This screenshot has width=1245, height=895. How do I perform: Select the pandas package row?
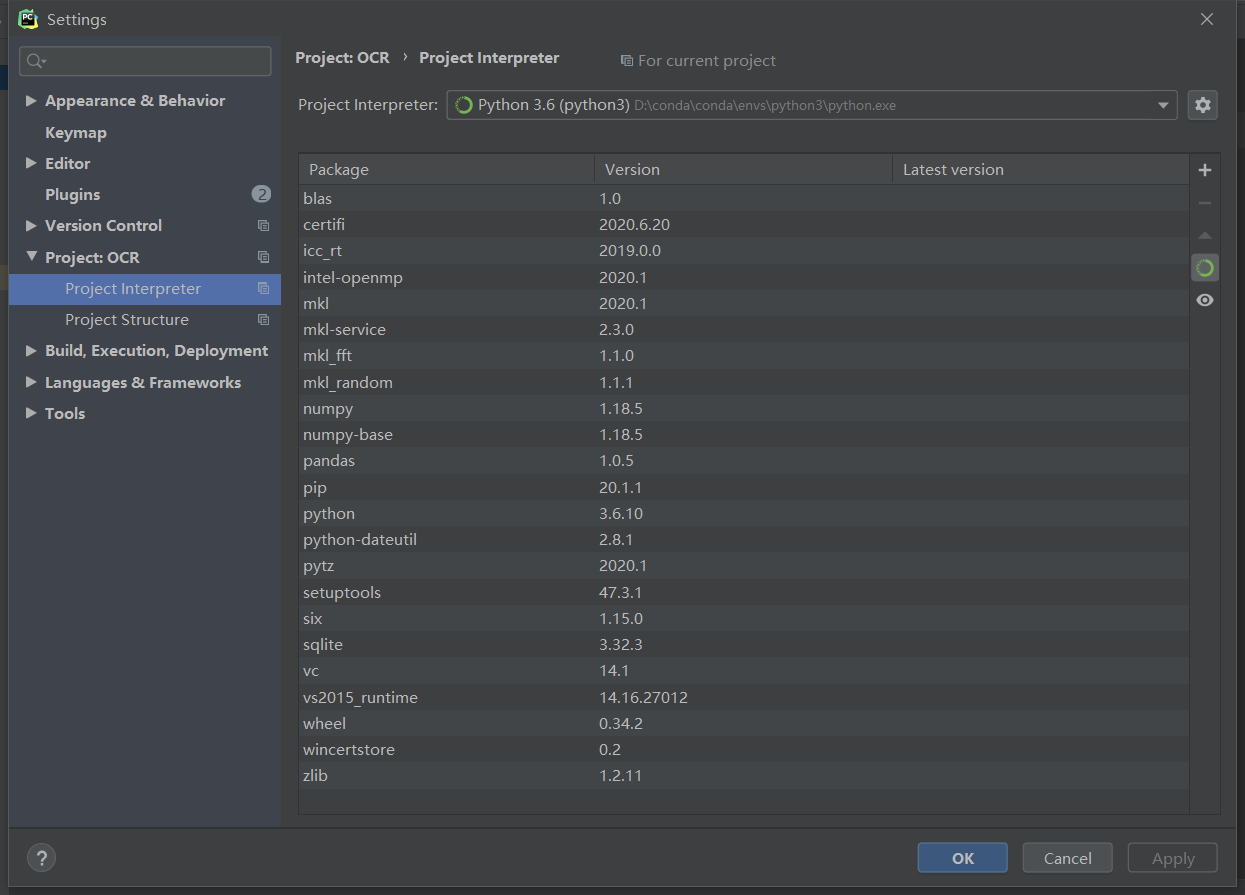pyautogui.click(x=744, y=460)
